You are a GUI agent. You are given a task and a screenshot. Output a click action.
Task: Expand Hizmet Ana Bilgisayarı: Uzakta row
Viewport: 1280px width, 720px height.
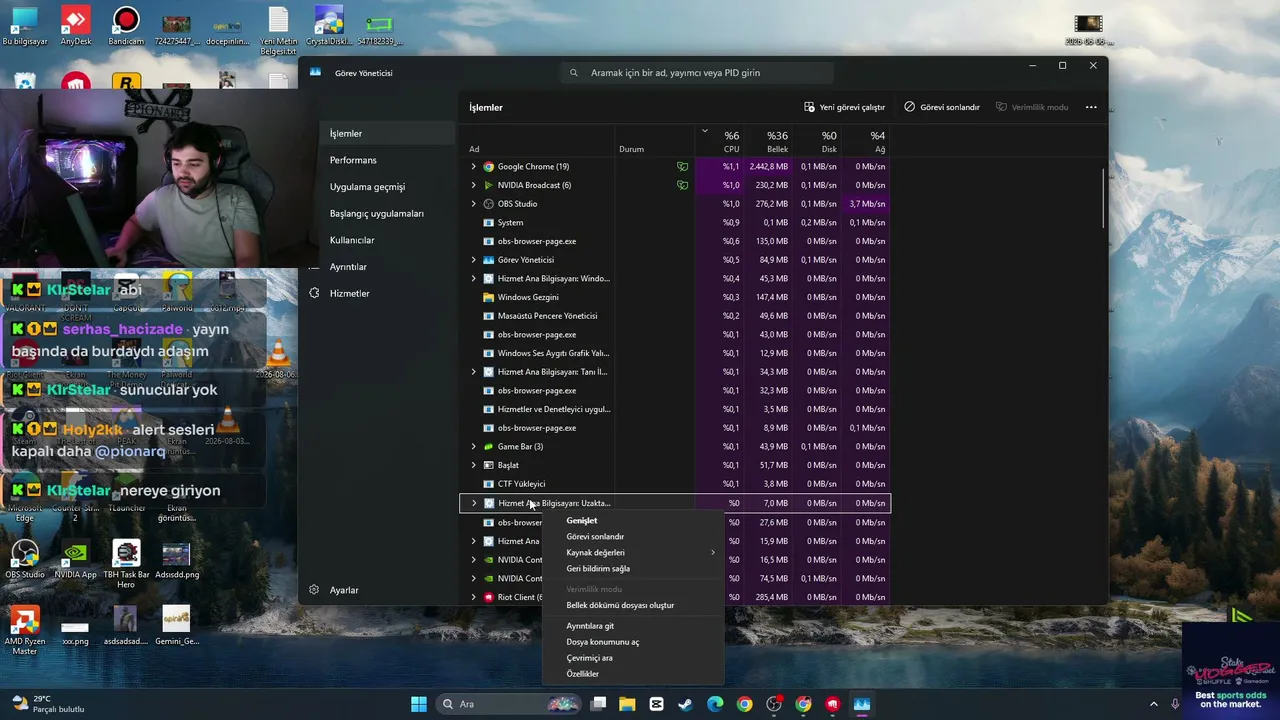pyautogui.click(x=474, y=503)
